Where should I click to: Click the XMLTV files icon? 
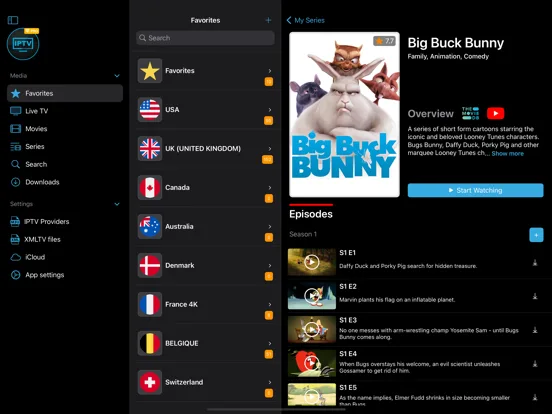(x=15, y=239)
